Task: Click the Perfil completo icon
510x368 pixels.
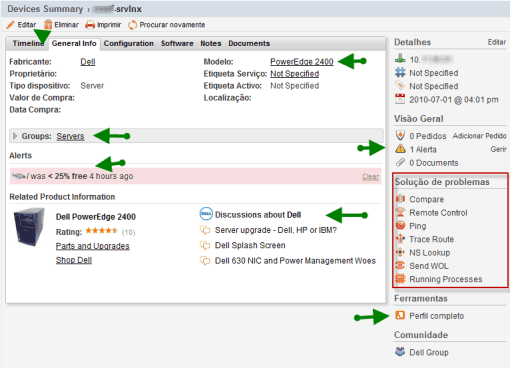Action: (400, 315)
